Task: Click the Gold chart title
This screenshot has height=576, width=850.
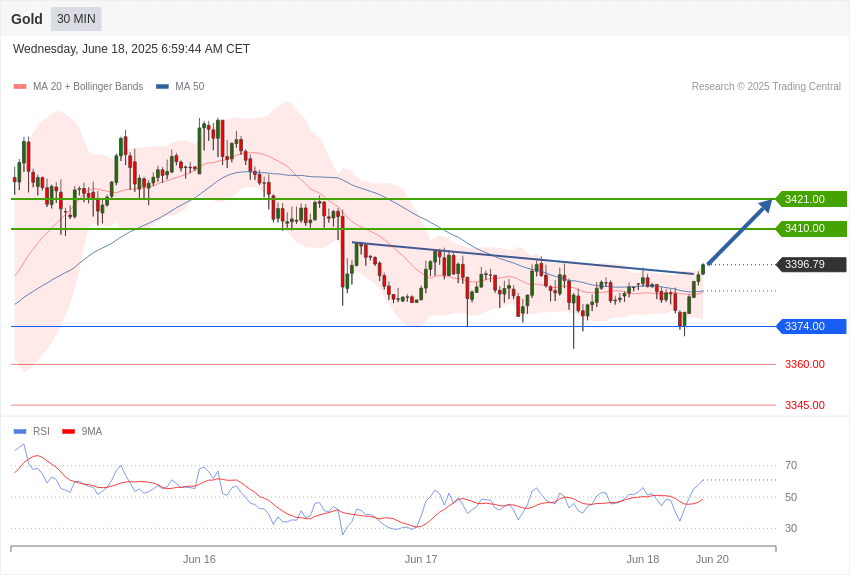Action: point(27,19)
